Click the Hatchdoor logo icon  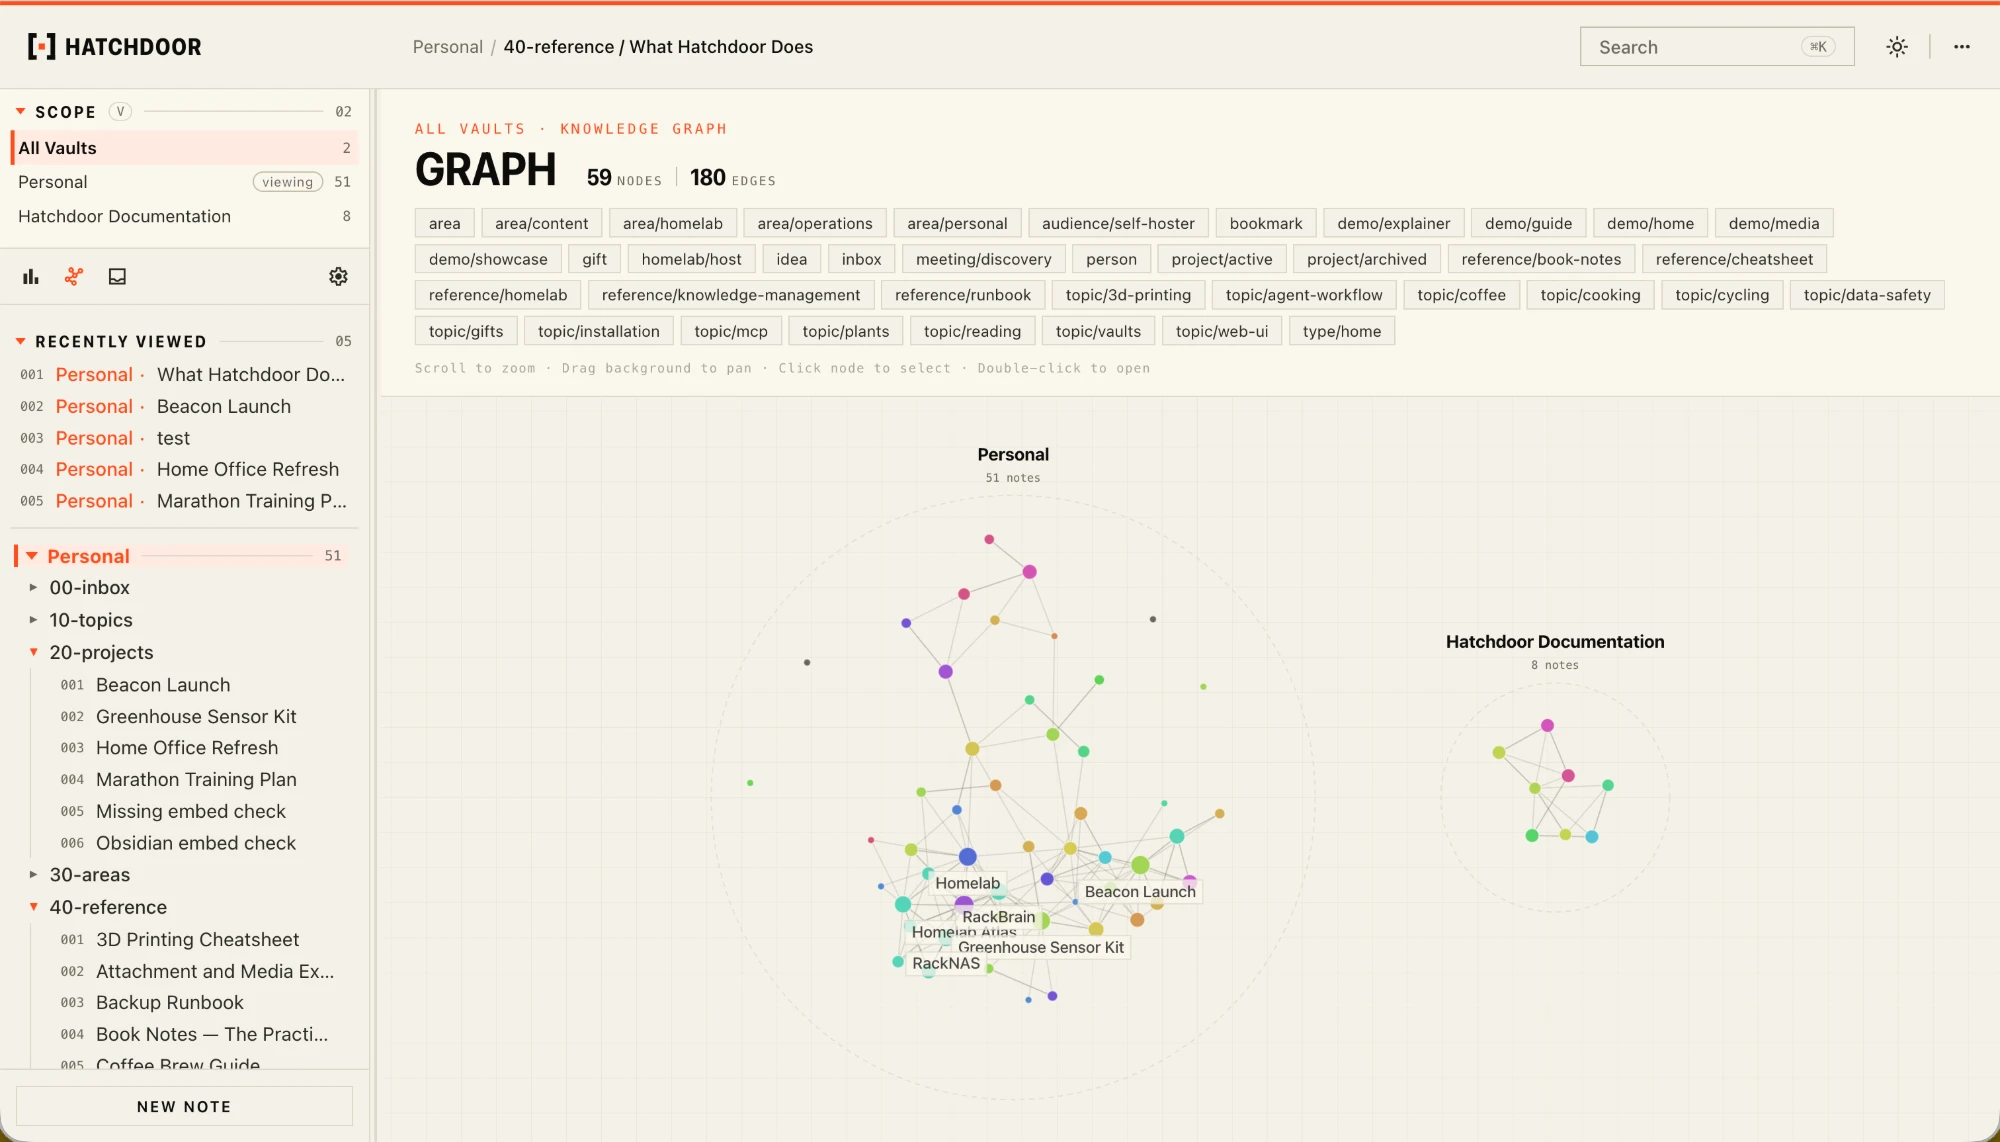(x=41, y=47)
